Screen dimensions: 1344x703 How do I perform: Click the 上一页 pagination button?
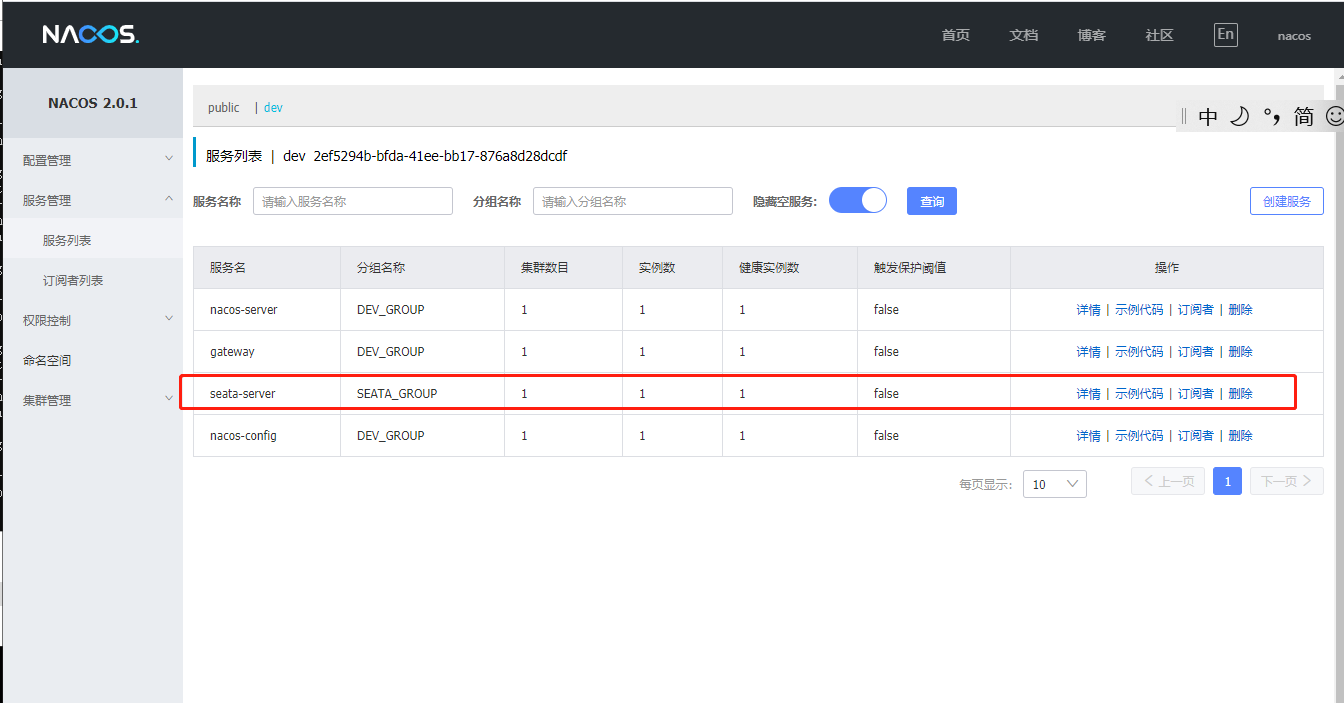(1168, 481)
